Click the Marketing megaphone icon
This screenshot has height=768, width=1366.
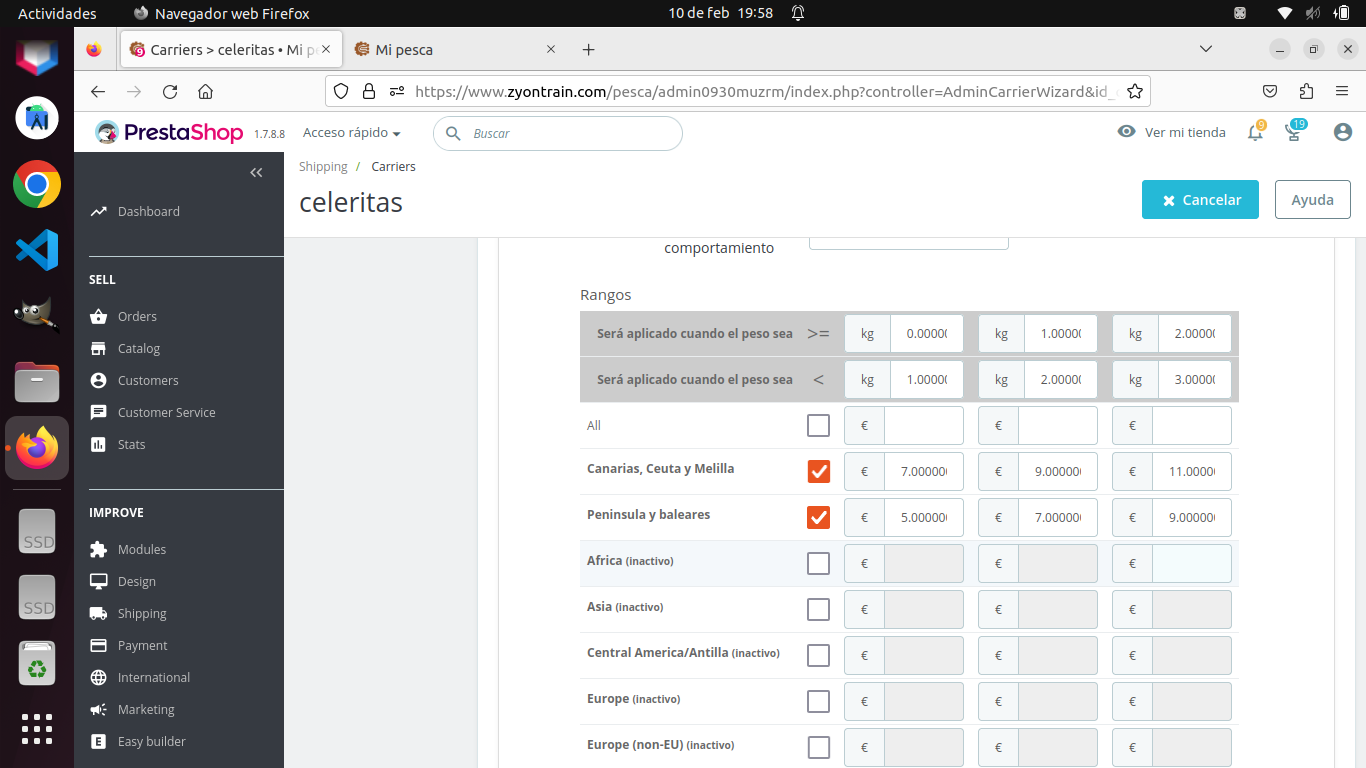click(98, 709)
